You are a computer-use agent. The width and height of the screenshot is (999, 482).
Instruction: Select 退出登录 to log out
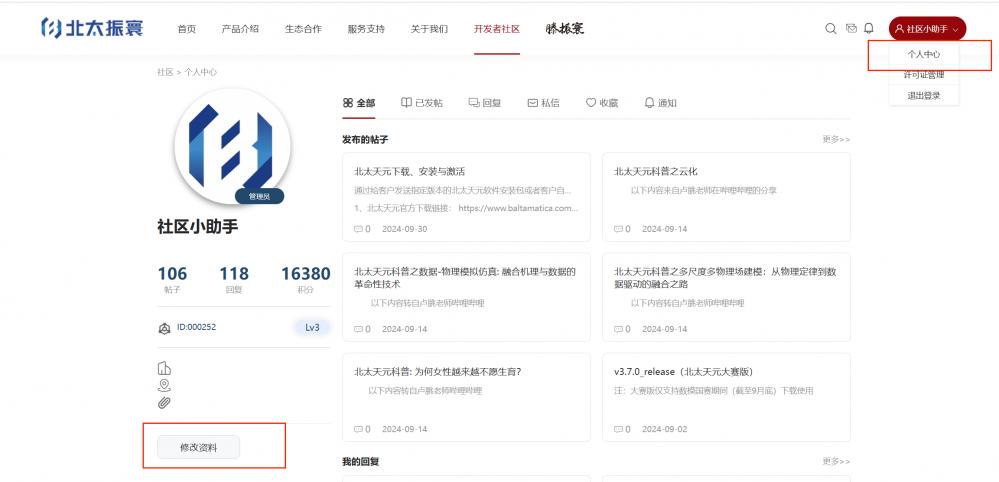[x=923, y=96]
